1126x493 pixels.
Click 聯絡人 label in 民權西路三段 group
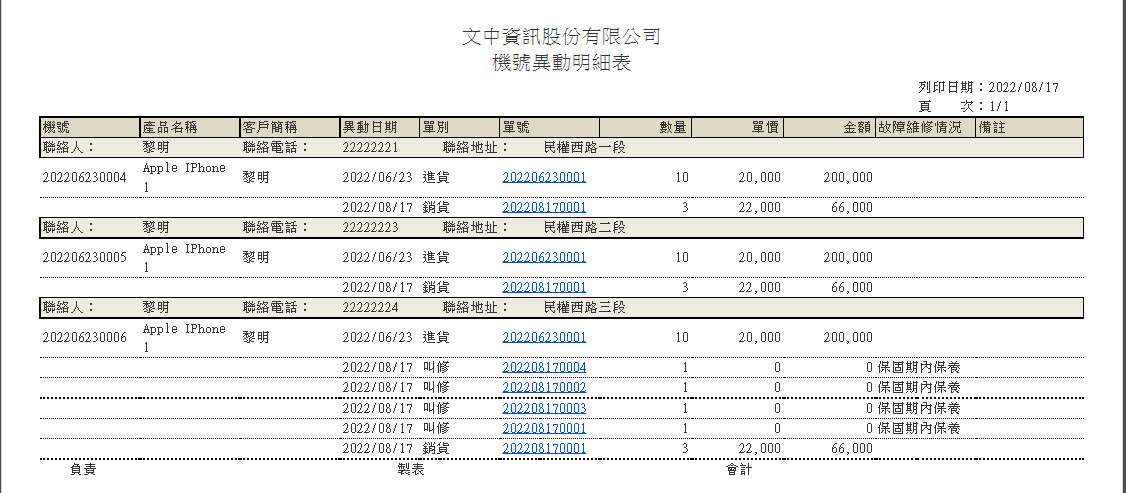tap(69, 307)
